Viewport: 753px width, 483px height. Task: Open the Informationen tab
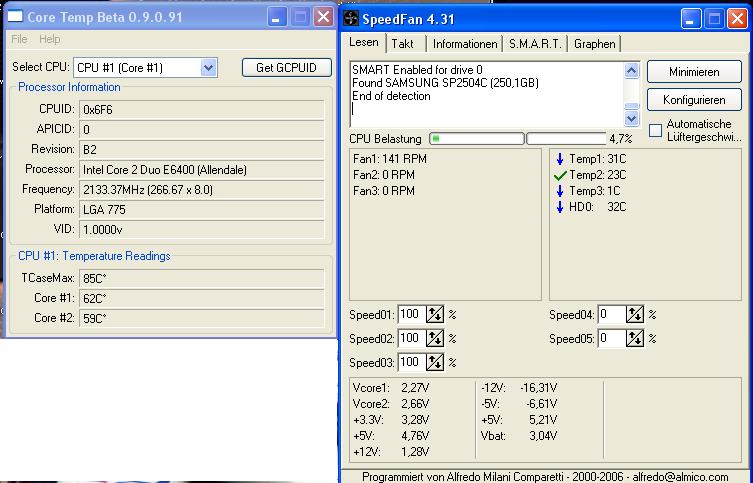(465, 44)
